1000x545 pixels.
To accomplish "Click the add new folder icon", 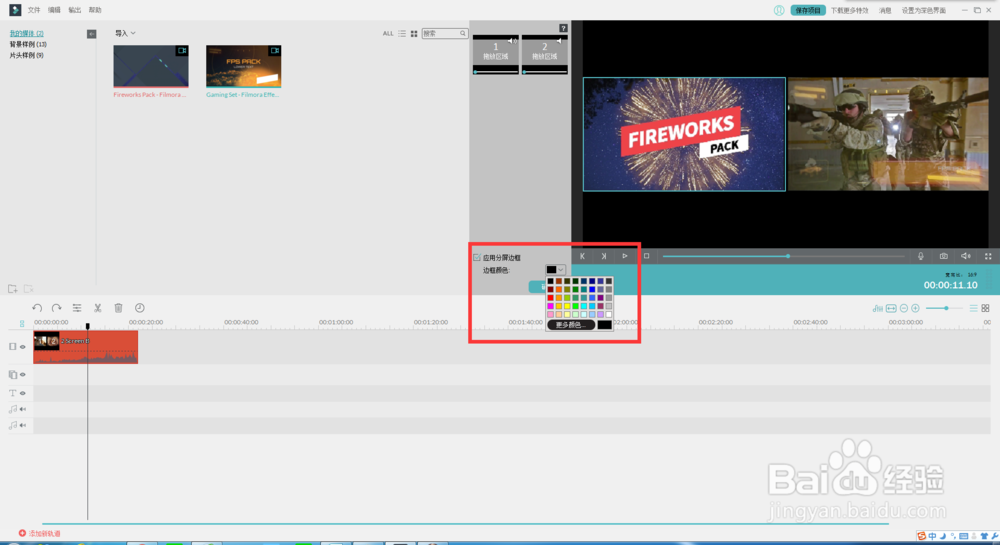I will click(x=12, y=289).
